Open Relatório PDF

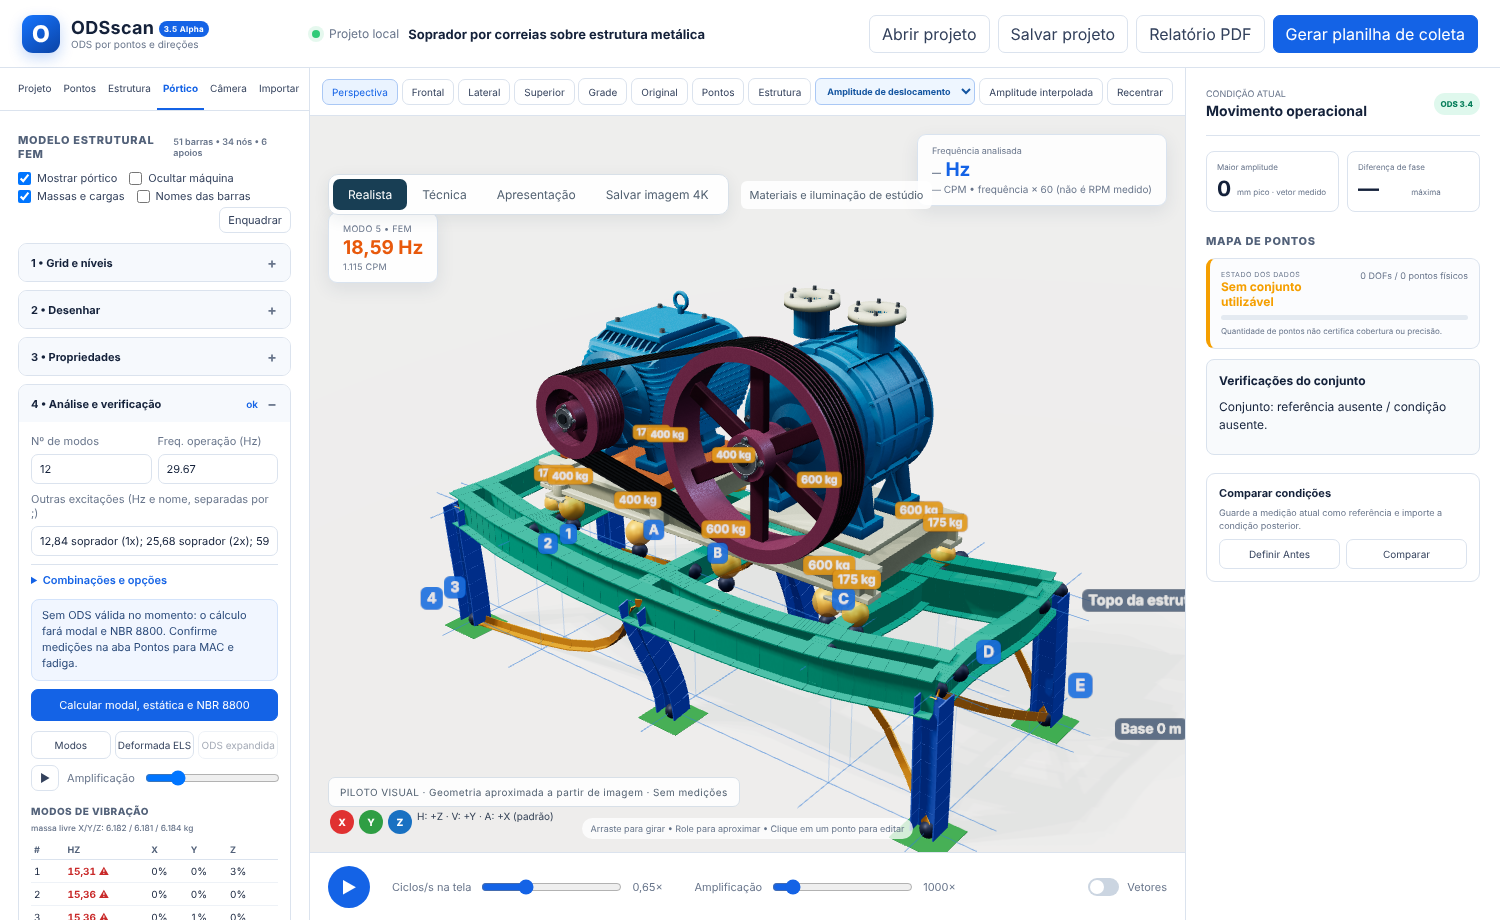(1200, 34)
